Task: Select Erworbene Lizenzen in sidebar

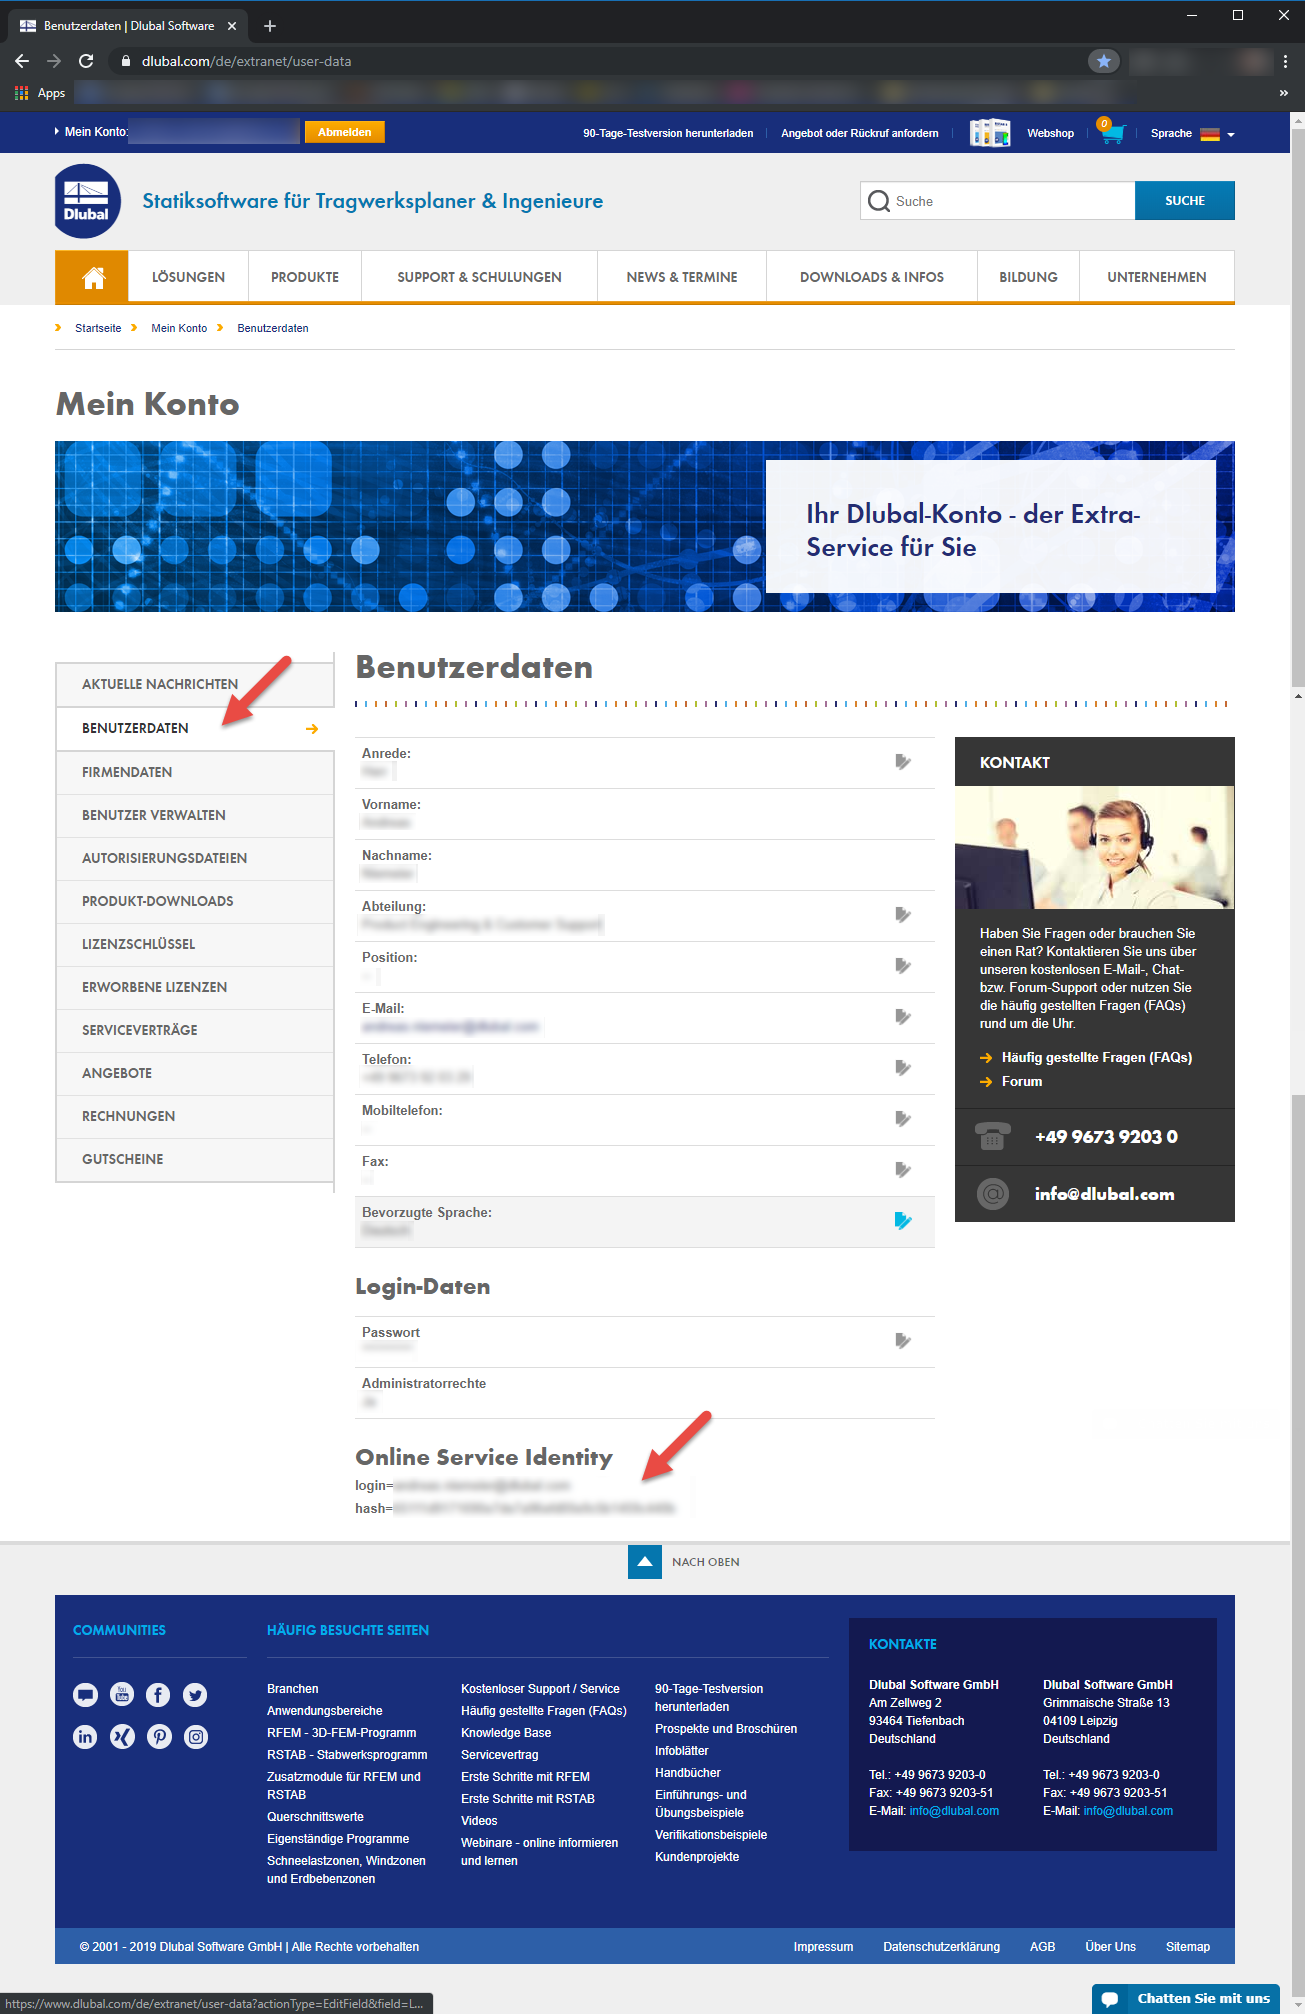Action: coord(194,987)
